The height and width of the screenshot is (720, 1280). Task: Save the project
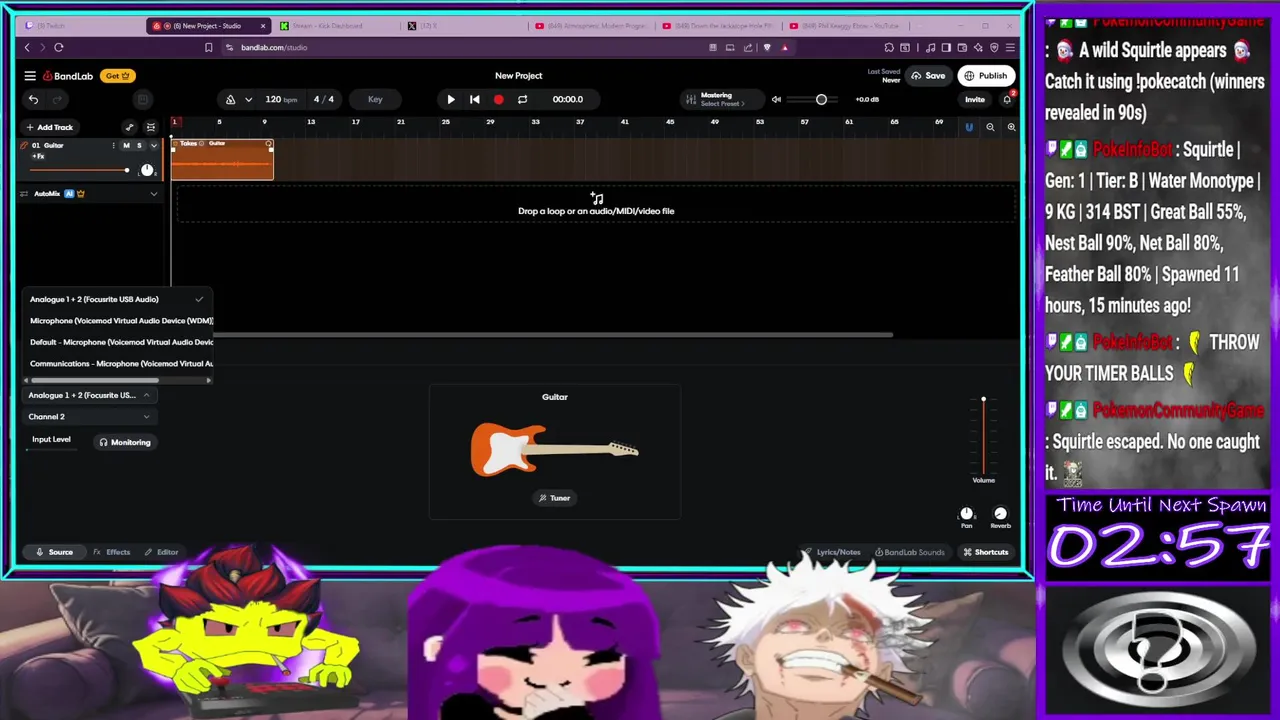pos(929,76)
